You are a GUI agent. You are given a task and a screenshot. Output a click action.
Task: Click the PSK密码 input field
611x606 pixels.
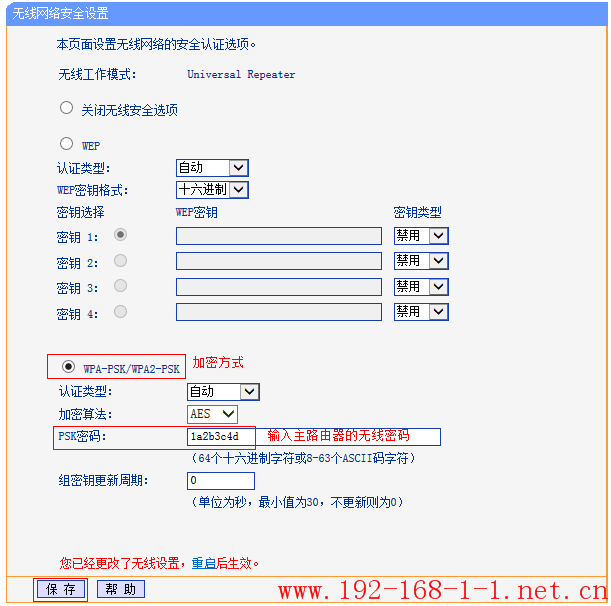click(x=314, y=437)
